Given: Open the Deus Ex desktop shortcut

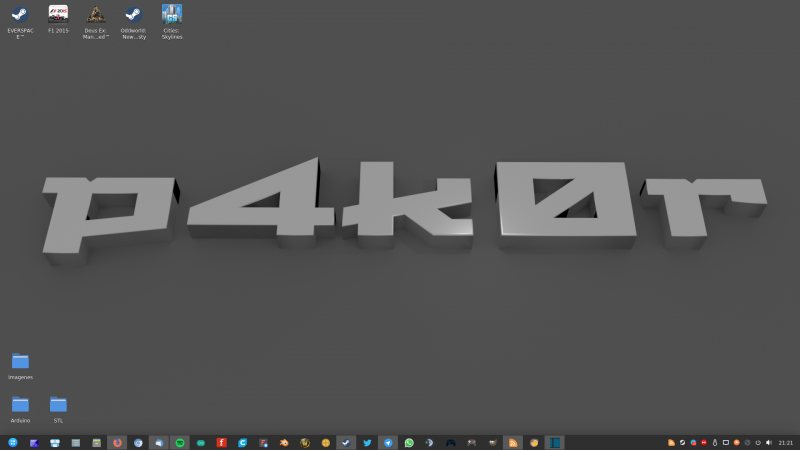Looking at the screenshot, I should [96, 15].
